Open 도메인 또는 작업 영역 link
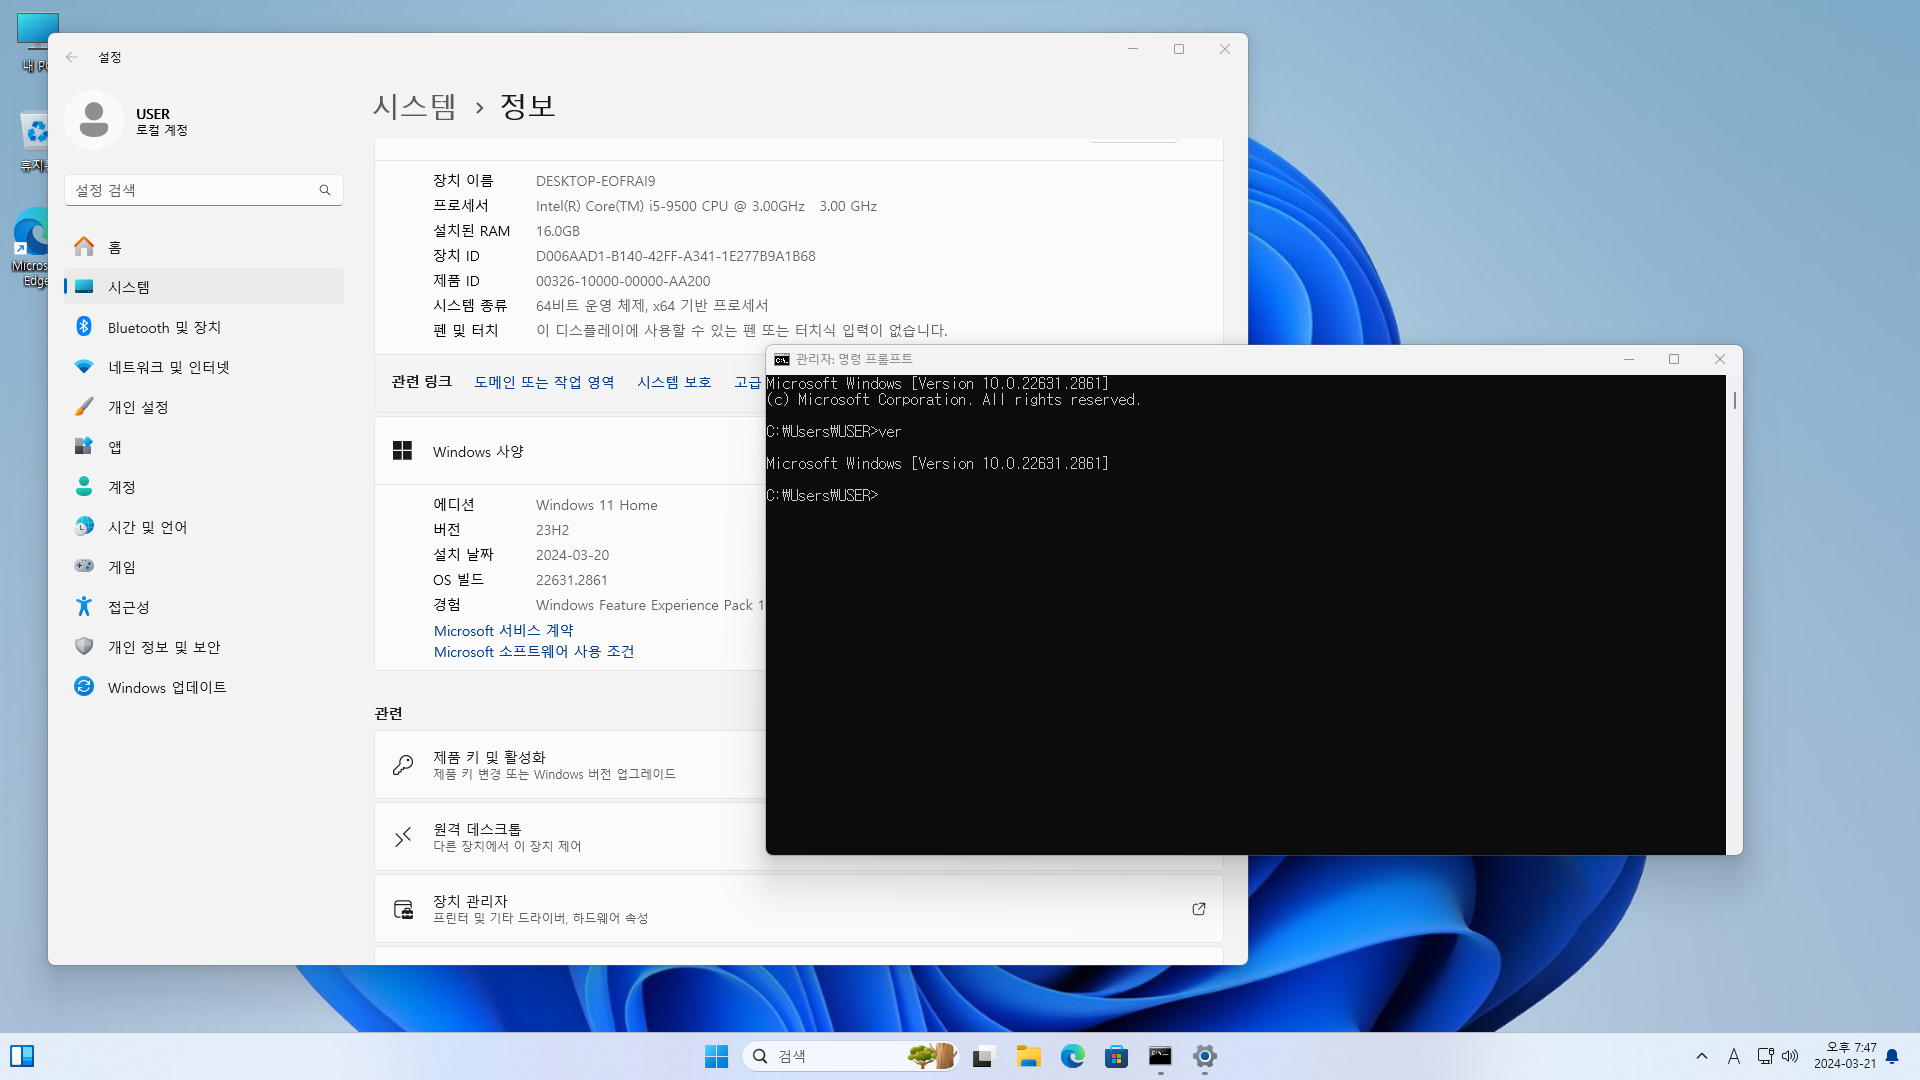This screenshot has height=1080, width=1920. pyautogui.click(x=544, y=382)
